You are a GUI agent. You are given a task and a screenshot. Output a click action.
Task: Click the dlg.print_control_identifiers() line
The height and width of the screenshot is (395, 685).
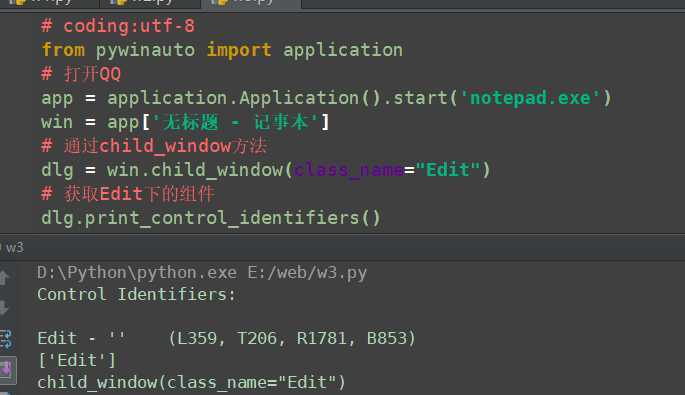(211, 218)
